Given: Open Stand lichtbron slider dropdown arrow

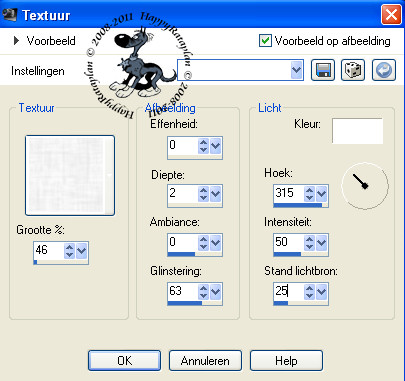Looking at the screenshot, I should (322, 292).
